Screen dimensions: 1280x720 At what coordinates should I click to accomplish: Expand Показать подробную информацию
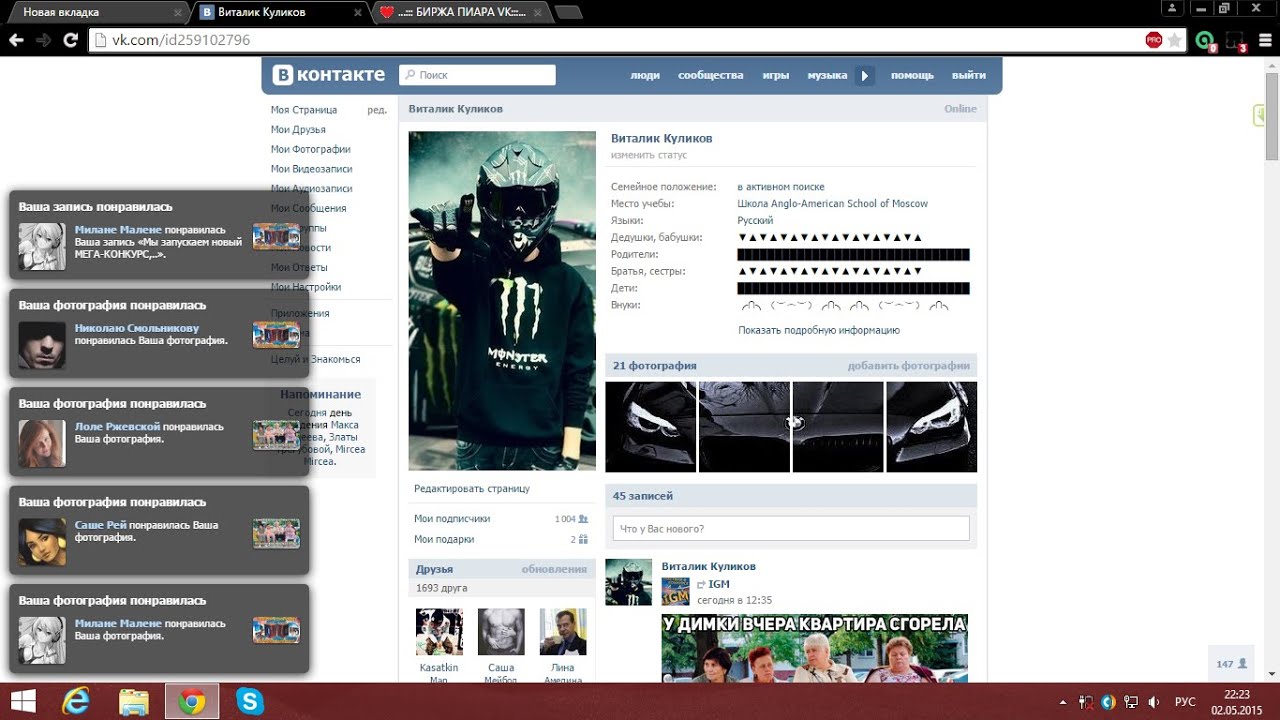[x=819, y=330]
